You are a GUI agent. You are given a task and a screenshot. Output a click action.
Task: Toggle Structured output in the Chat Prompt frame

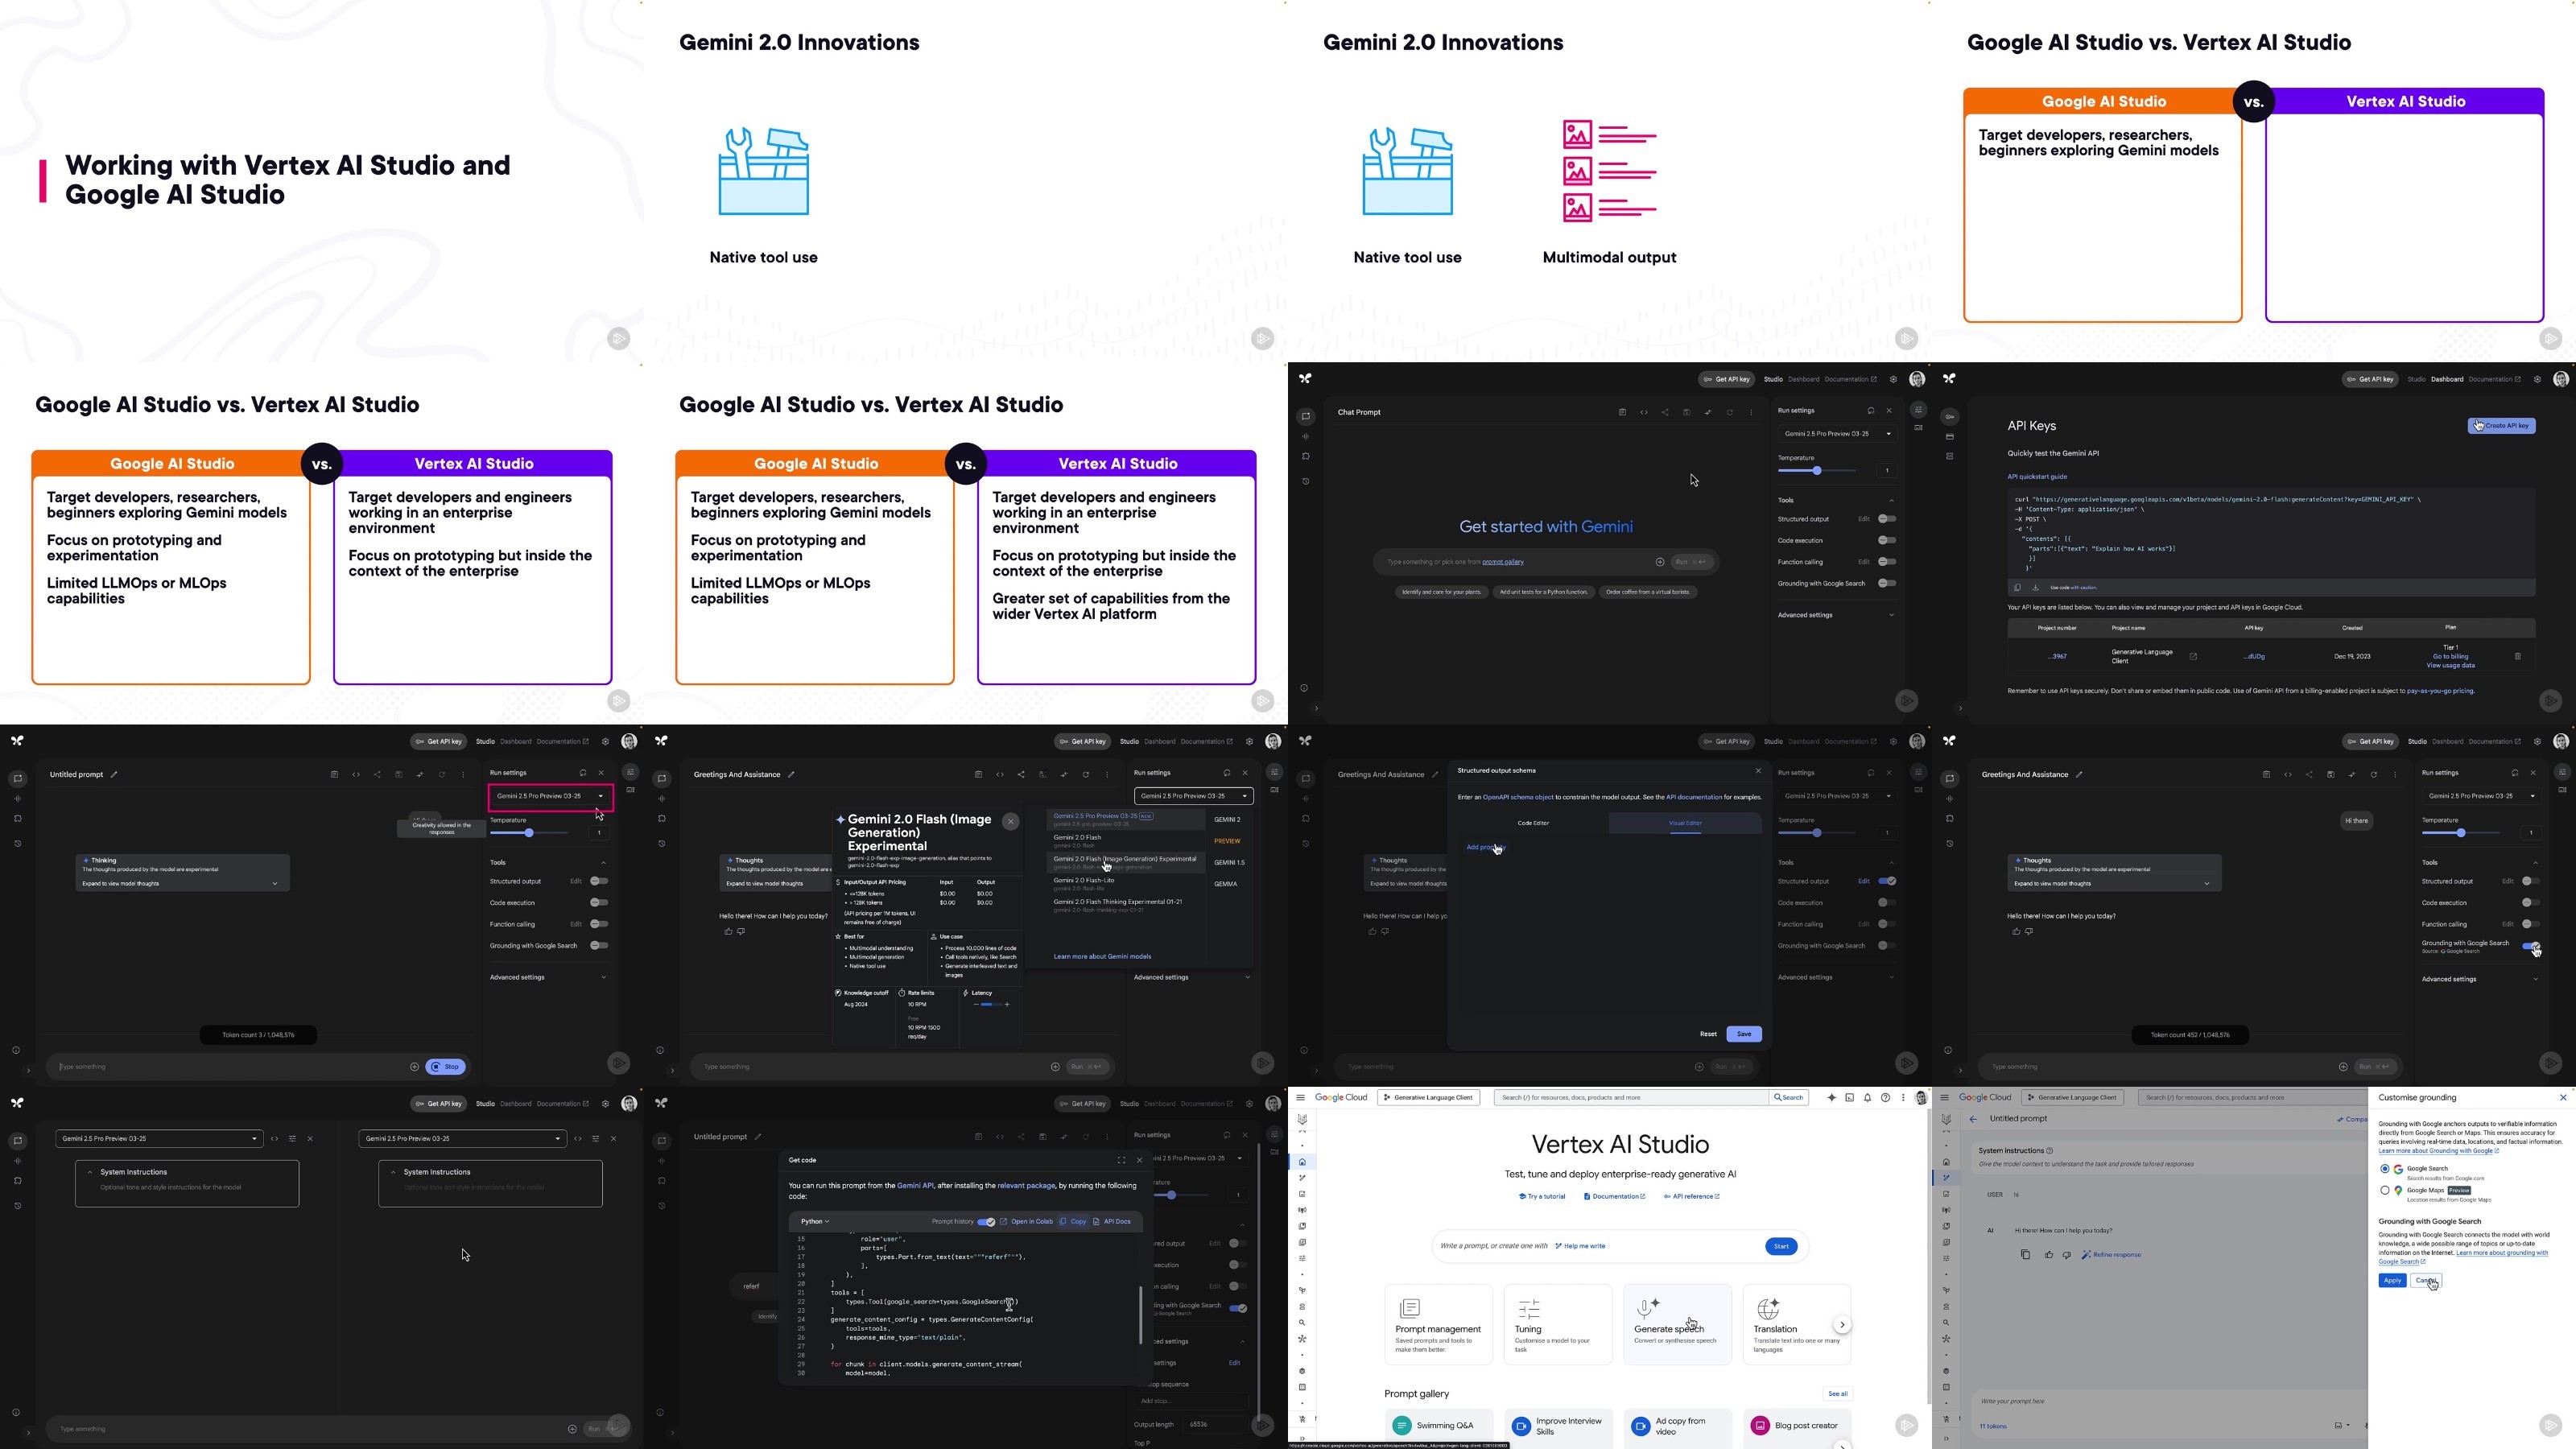[1887, 519]
